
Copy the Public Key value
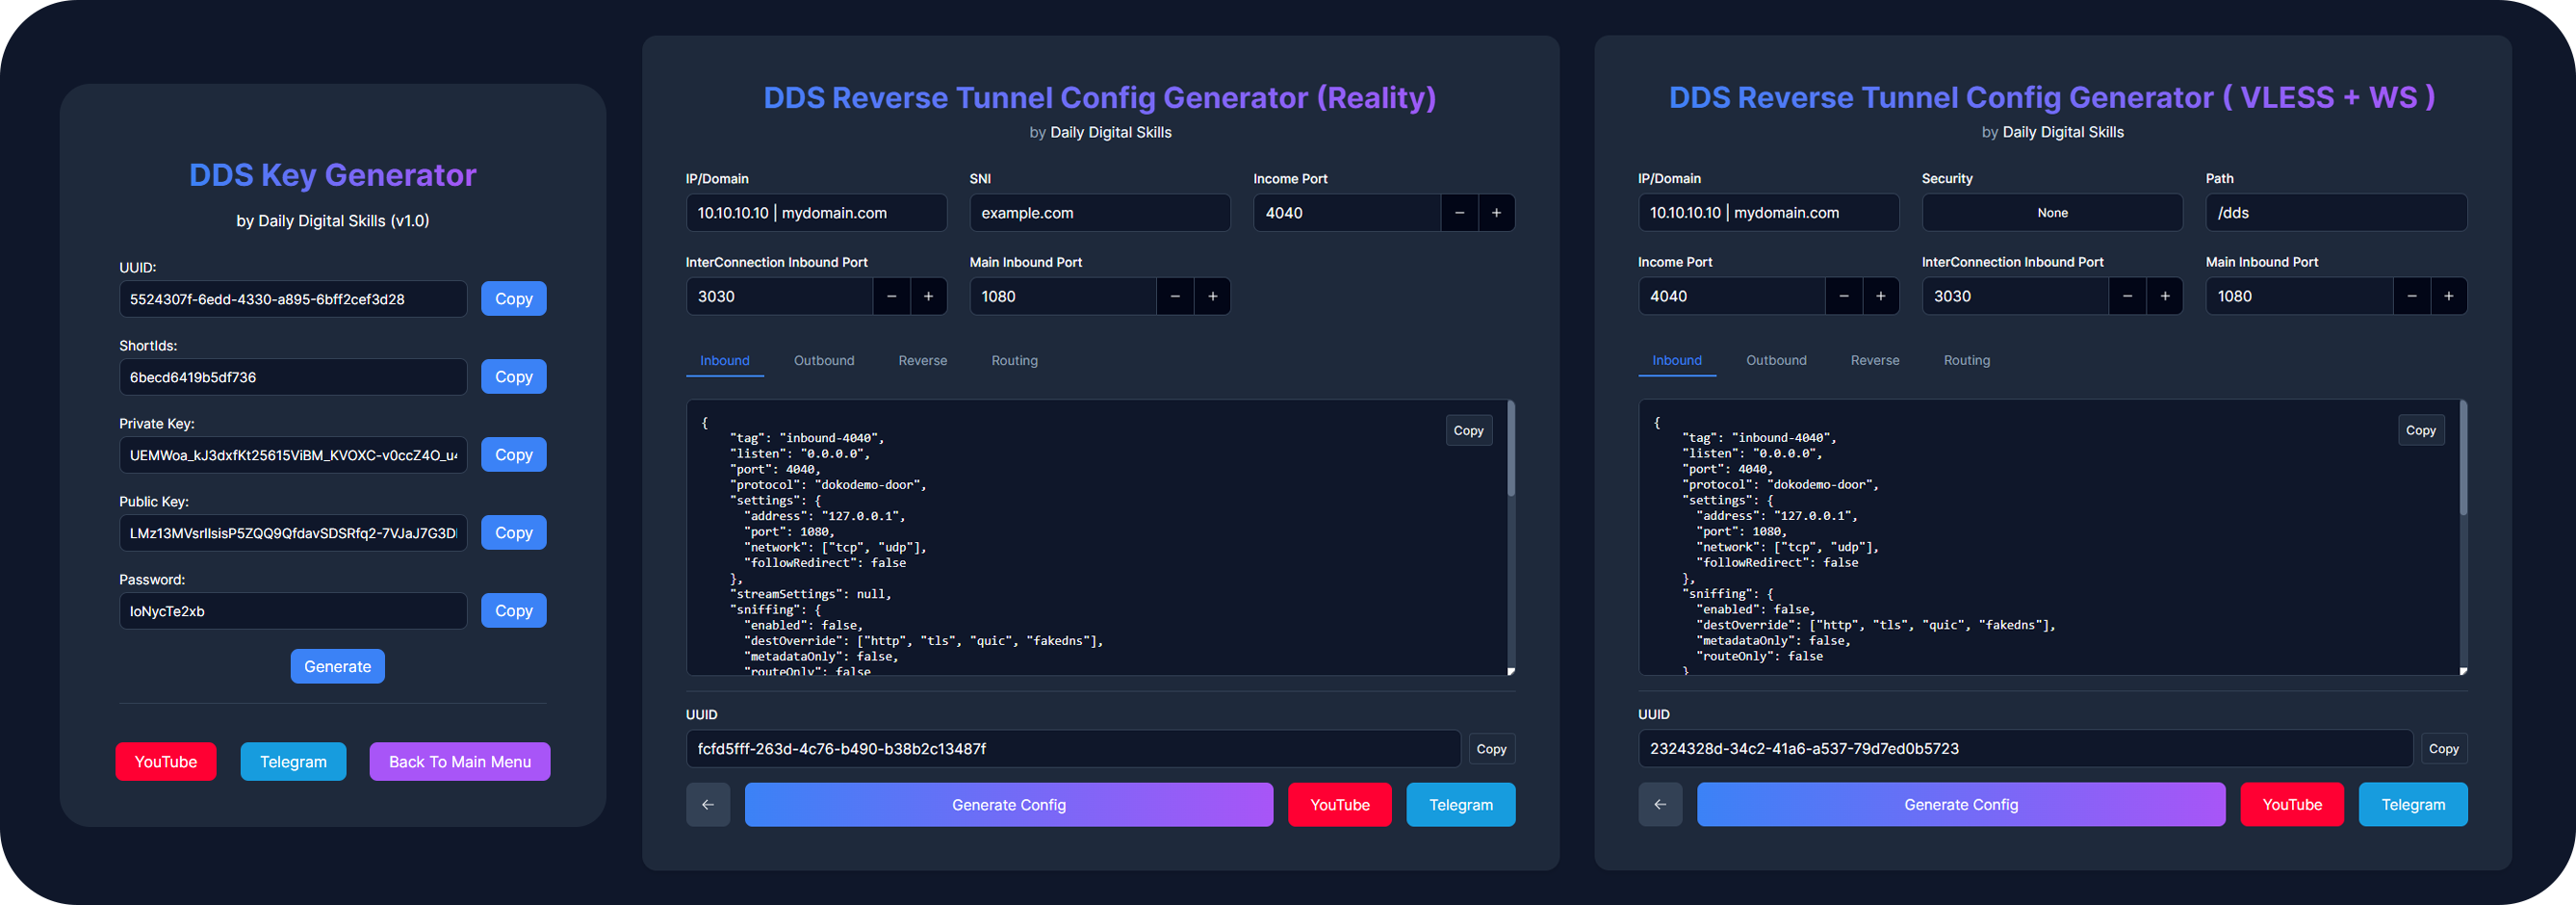513,533
